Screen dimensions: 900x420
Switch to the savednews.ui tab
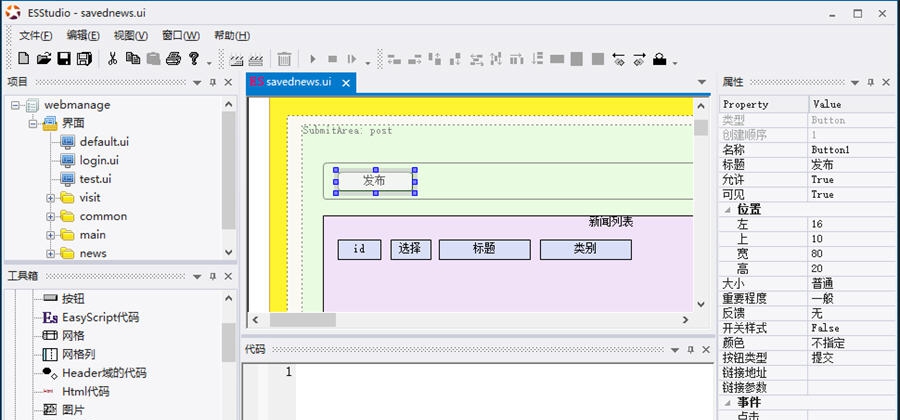[299, 82]
